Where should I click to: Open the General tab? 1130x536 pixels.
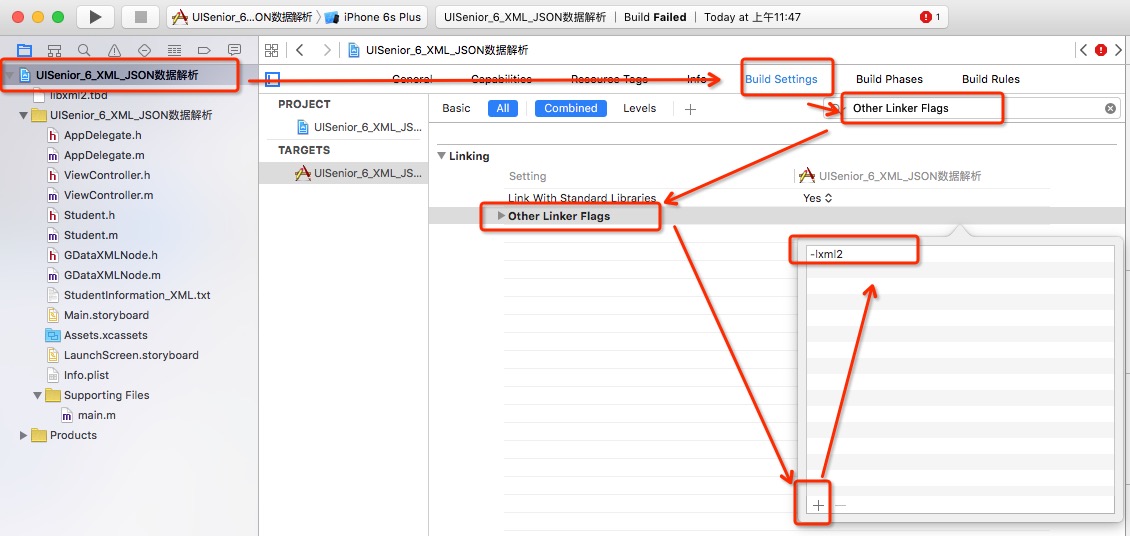tap(412, 79)
